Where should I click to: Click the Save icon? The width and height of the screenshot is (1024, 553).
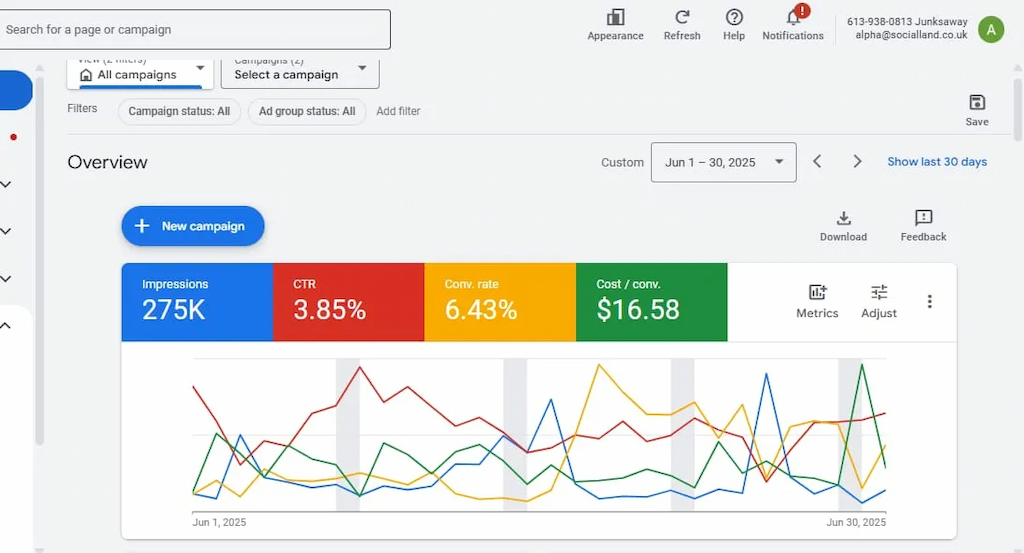tap(977, 103)
